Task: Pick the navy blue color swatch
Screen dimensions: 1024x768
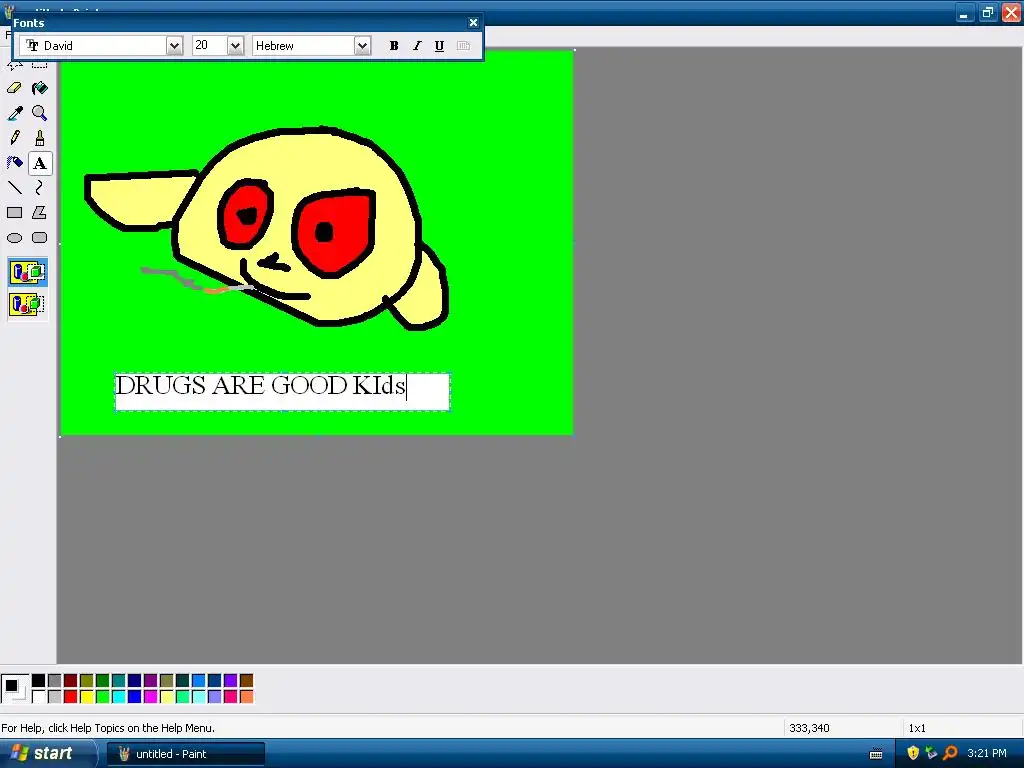Action: (x=135, y=681)
